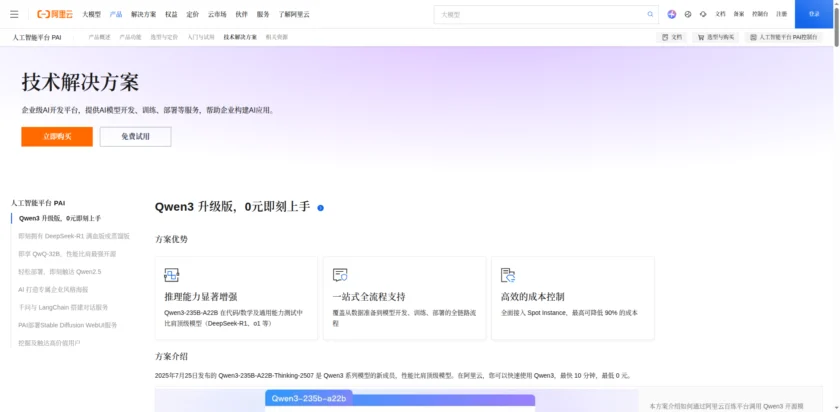Image resolution: width=840 pixels, height=412 pixels.
Task: Click the 高效的成本控制 card icon
Action: pyautogui.click(x=508, y=275)
